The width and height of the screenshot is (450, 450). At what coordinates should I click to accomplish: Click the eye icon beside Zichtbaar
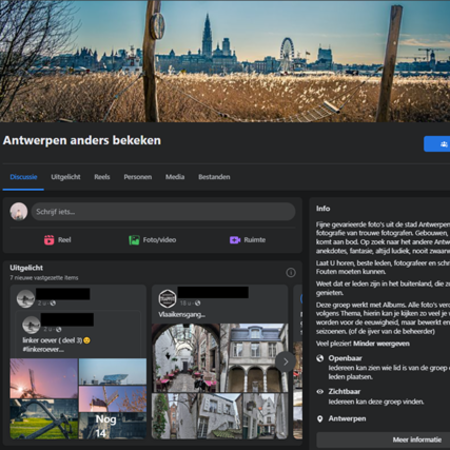[x=320, y=392]
